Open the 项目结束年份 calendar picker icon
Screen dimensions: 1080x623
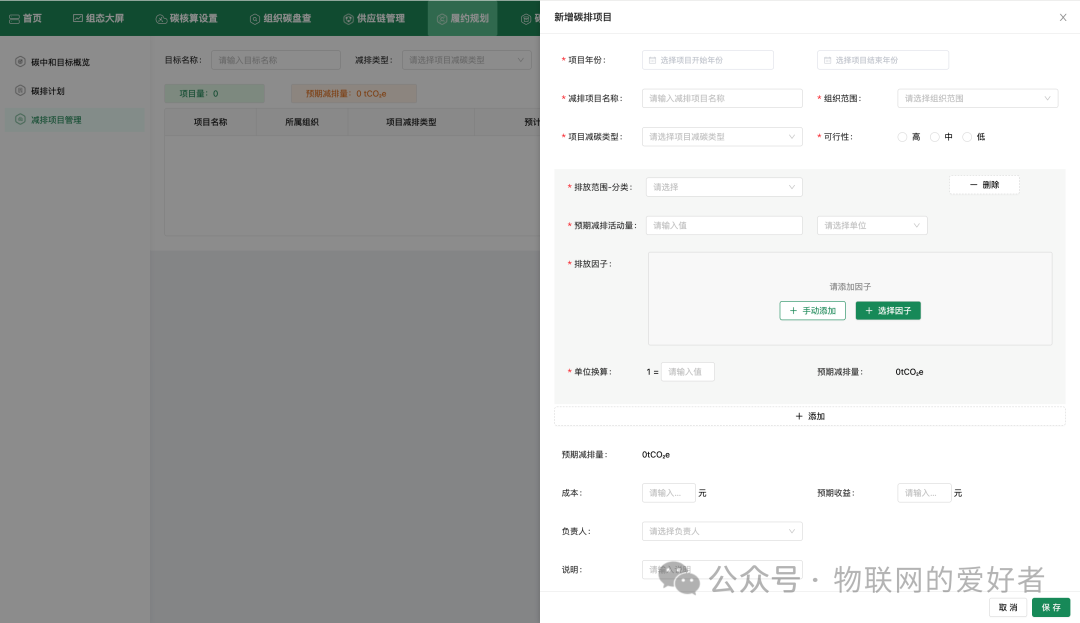coord(826,60)
